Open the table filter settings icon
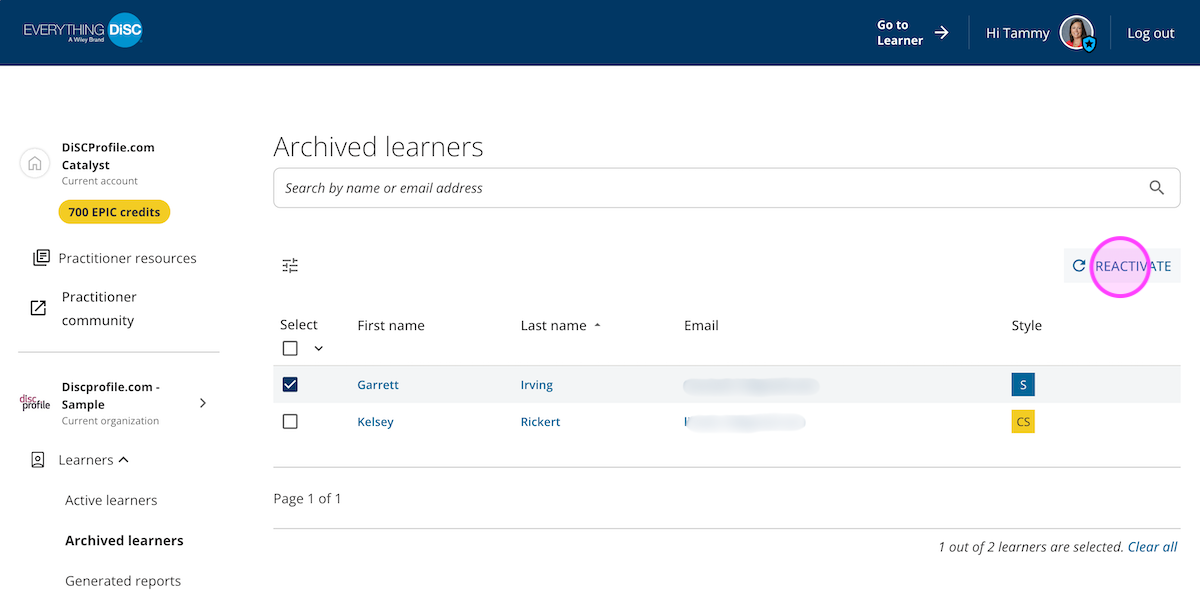The image size is (1200, 600). (x=290, y=266)
